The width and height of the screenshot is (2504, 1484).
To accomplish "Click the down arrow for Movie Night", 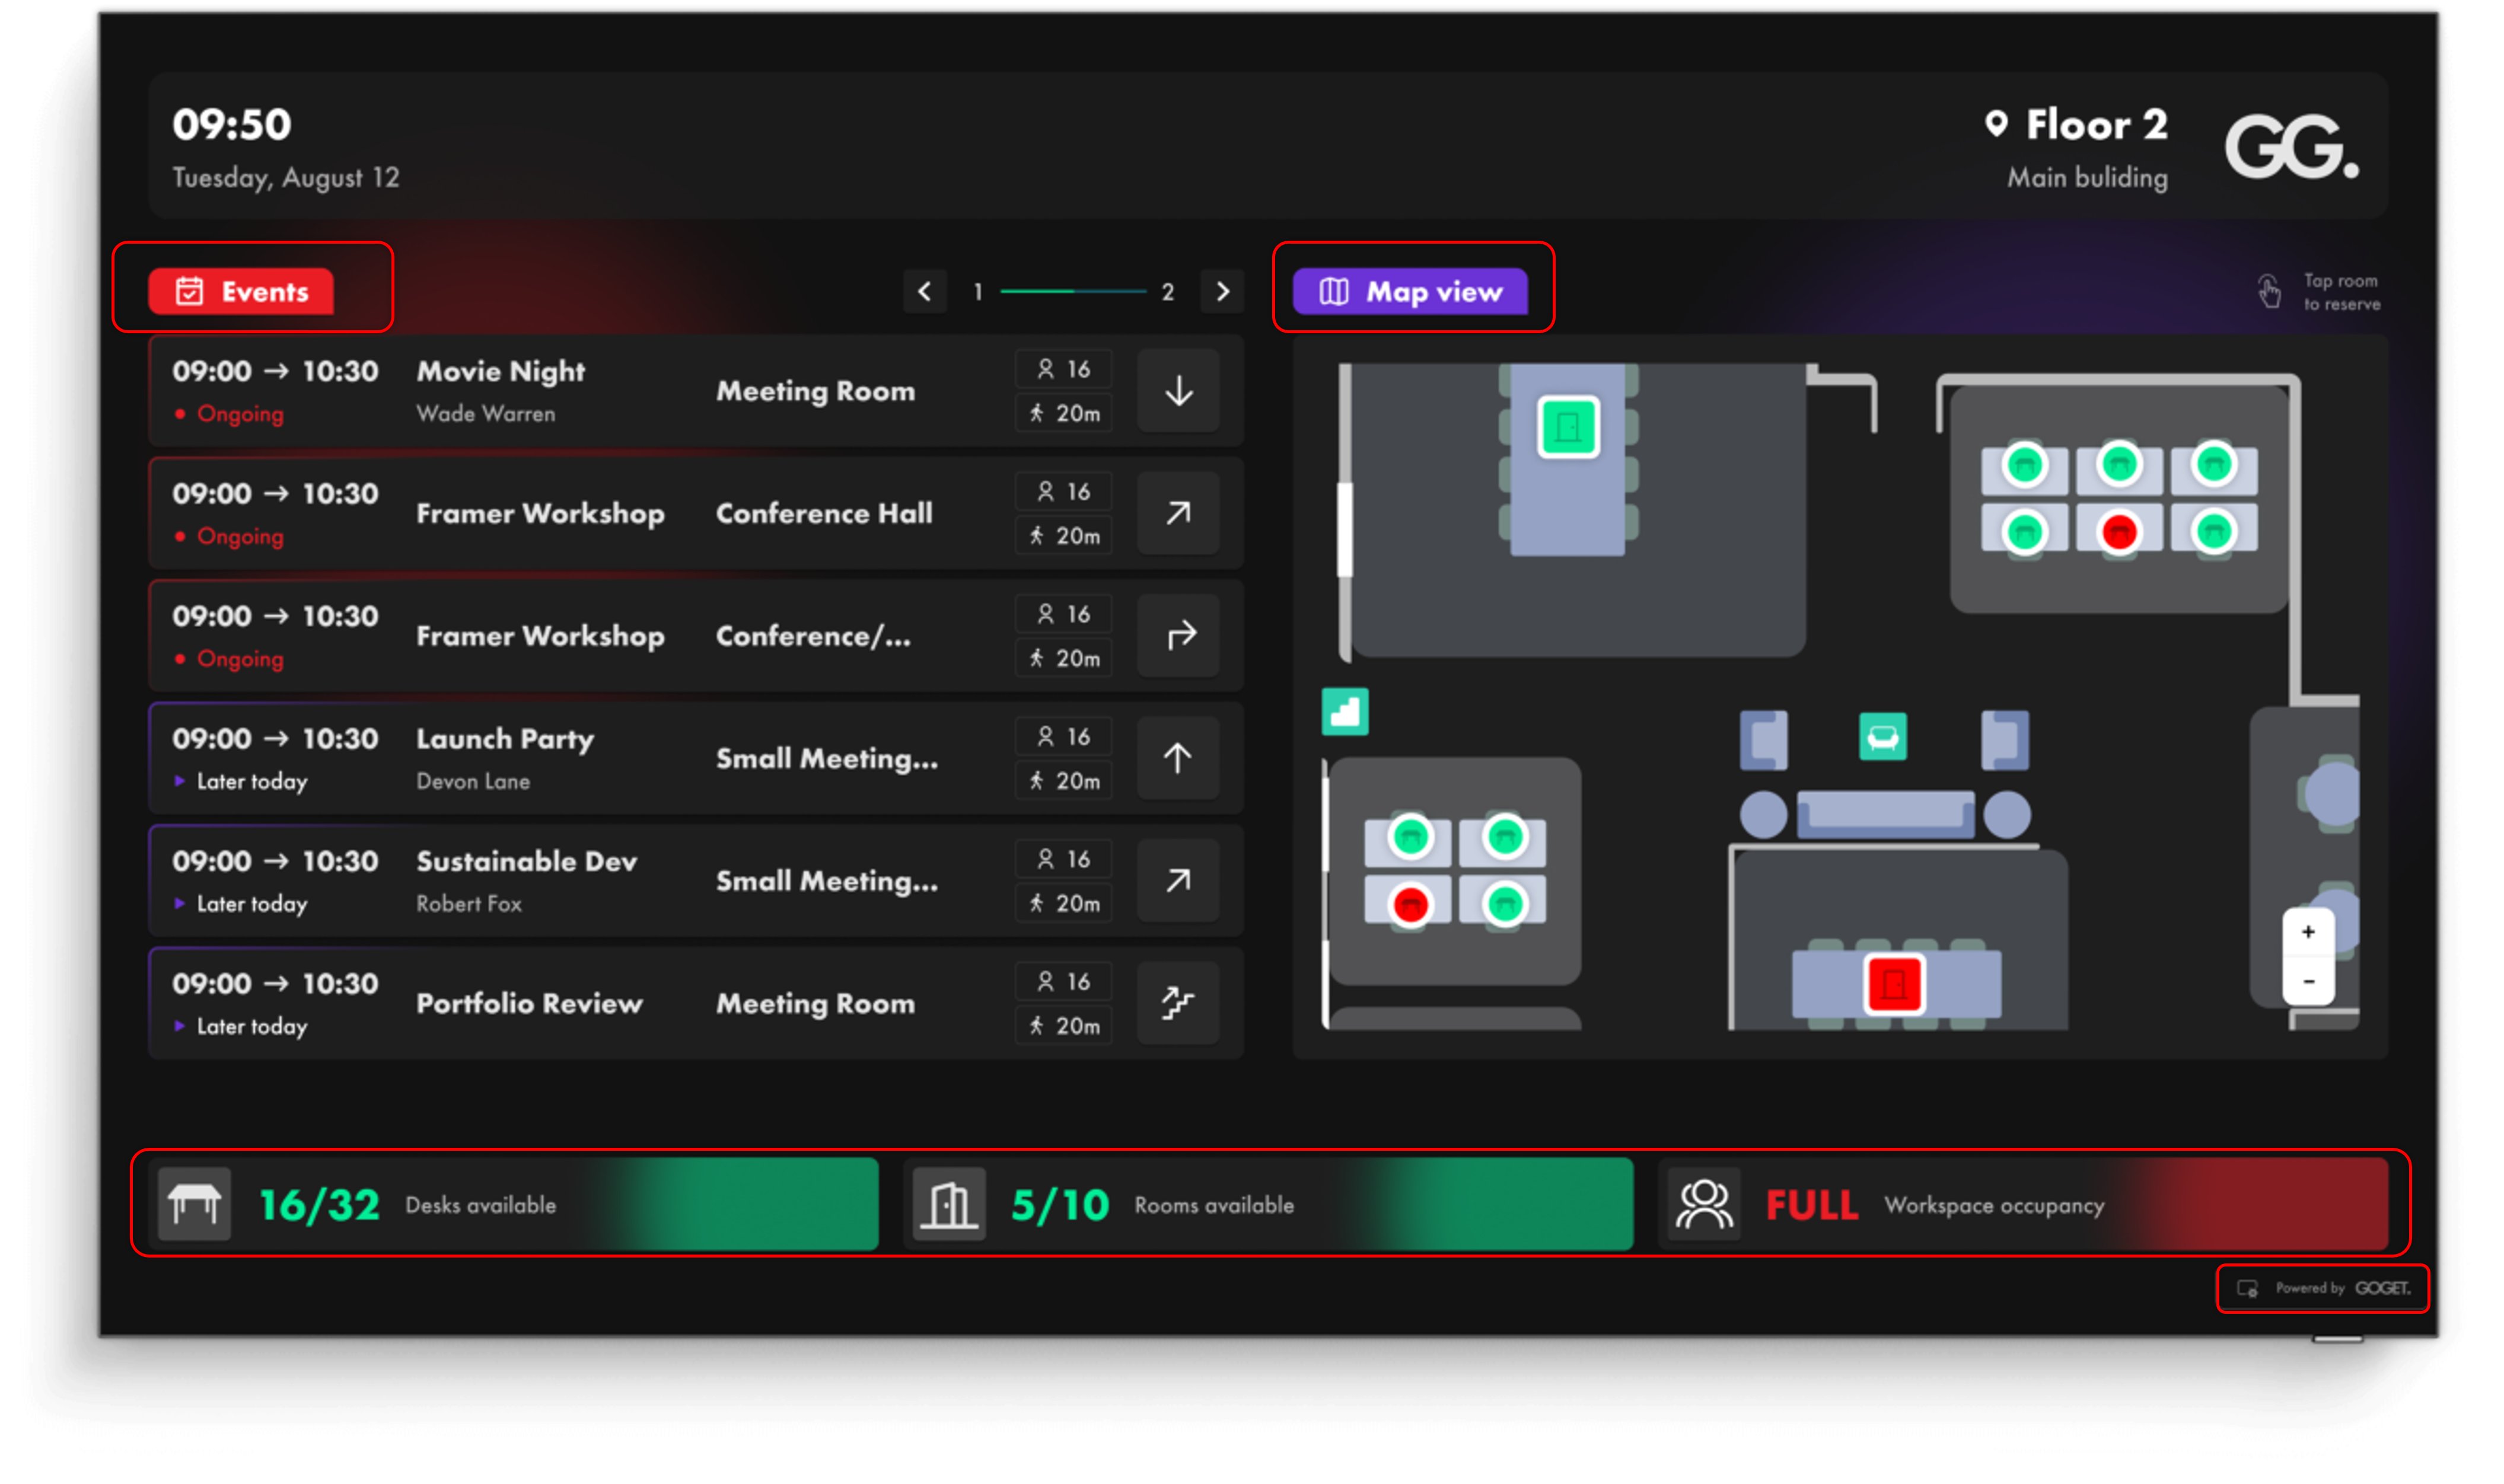I will 1179,391.
